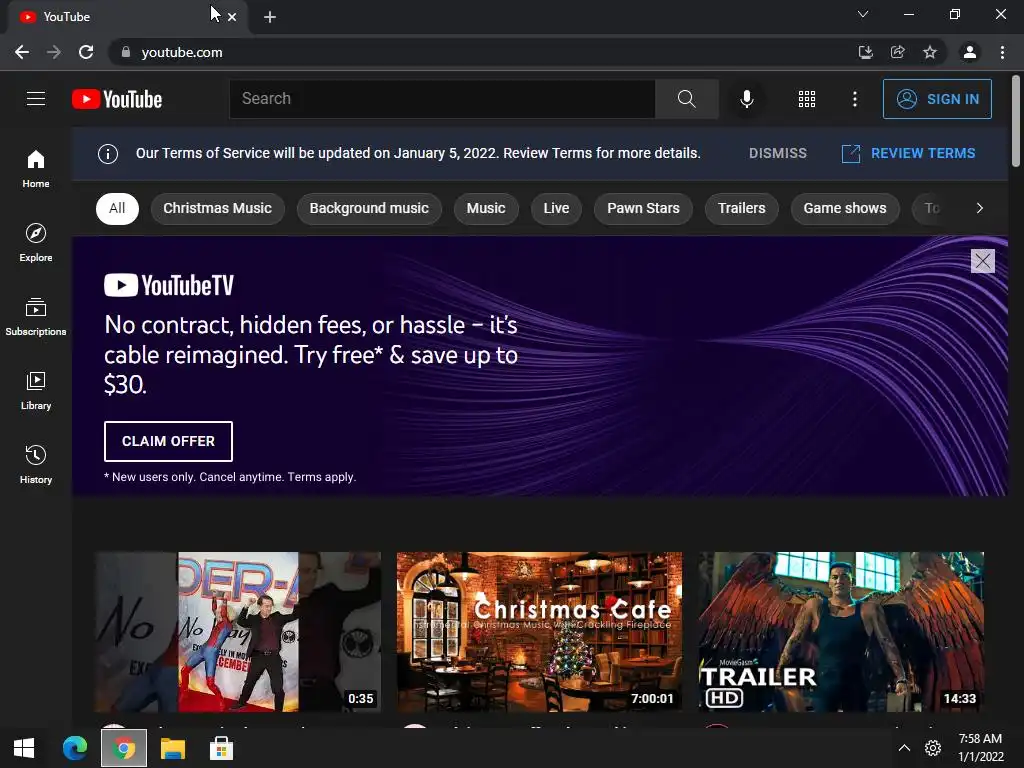This screenshot has width=1024, height=768.
Task: Click REVIEW TERMS link
Action: tap(908, 153)
